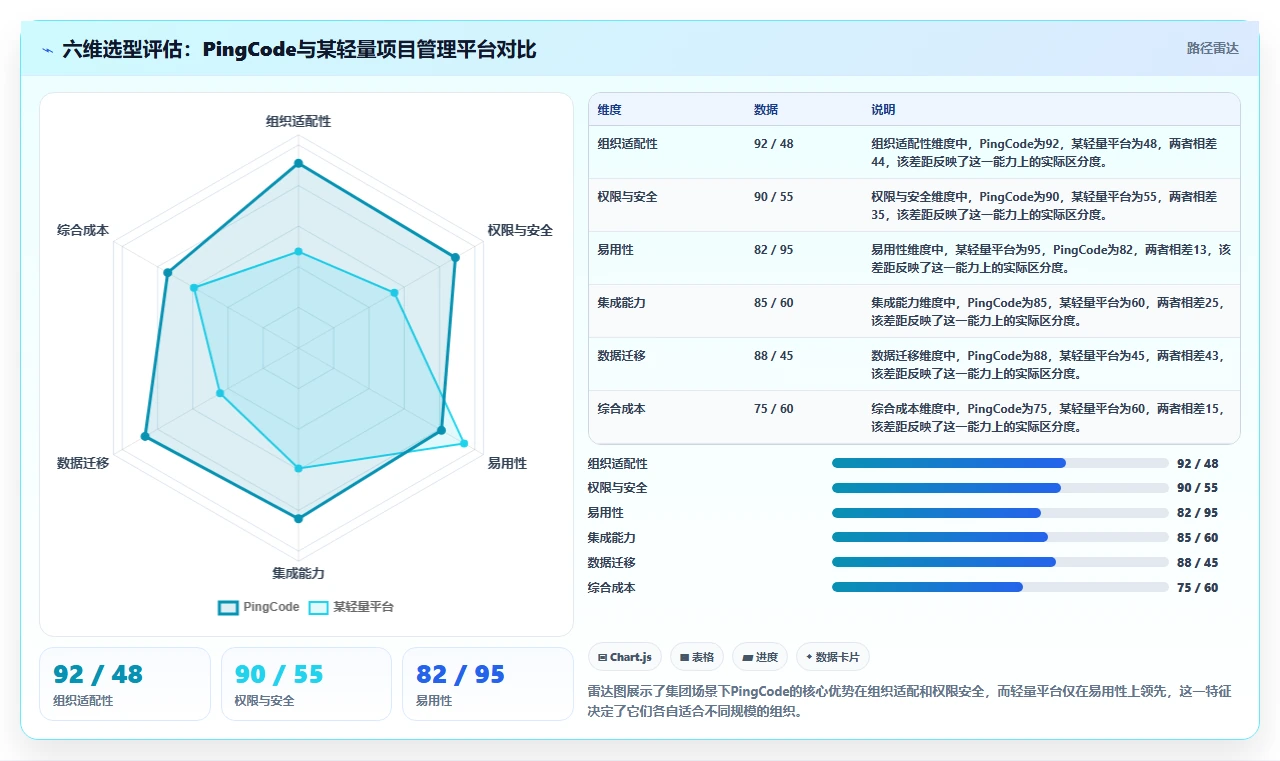This screenshot has height=761, width=1280.
Task: Click table data cell 85 / 60
Action: 774,303
